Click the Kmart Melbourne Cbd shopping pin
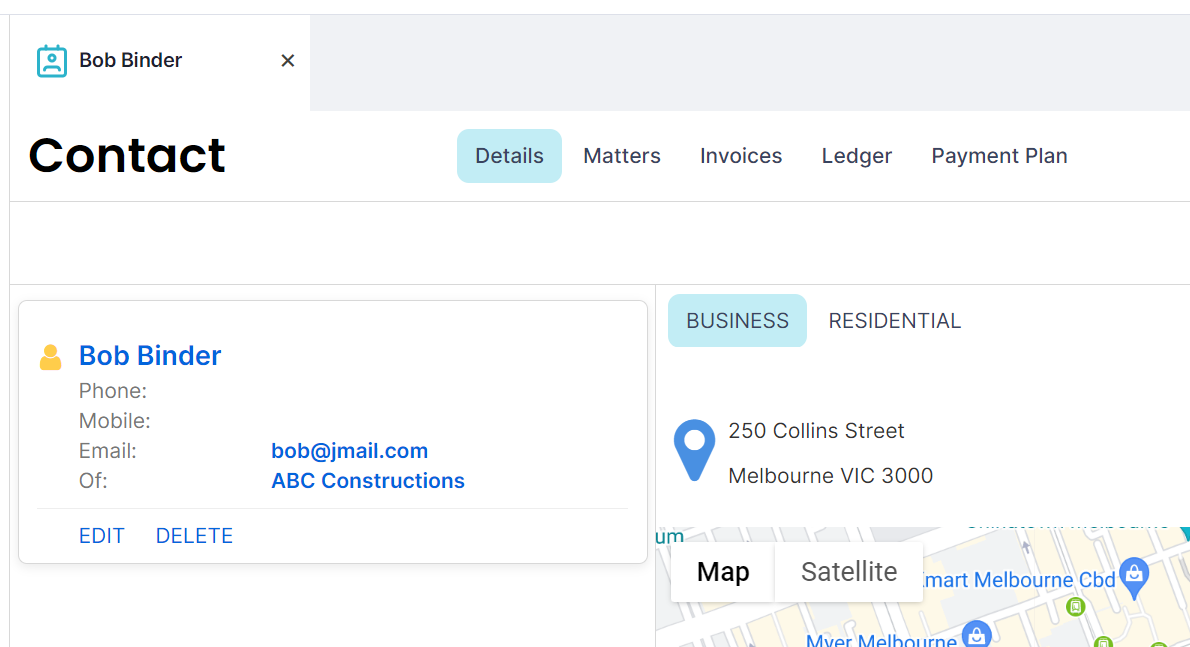This screenshot has height=647, width=1190. (x=1134, y=577)
